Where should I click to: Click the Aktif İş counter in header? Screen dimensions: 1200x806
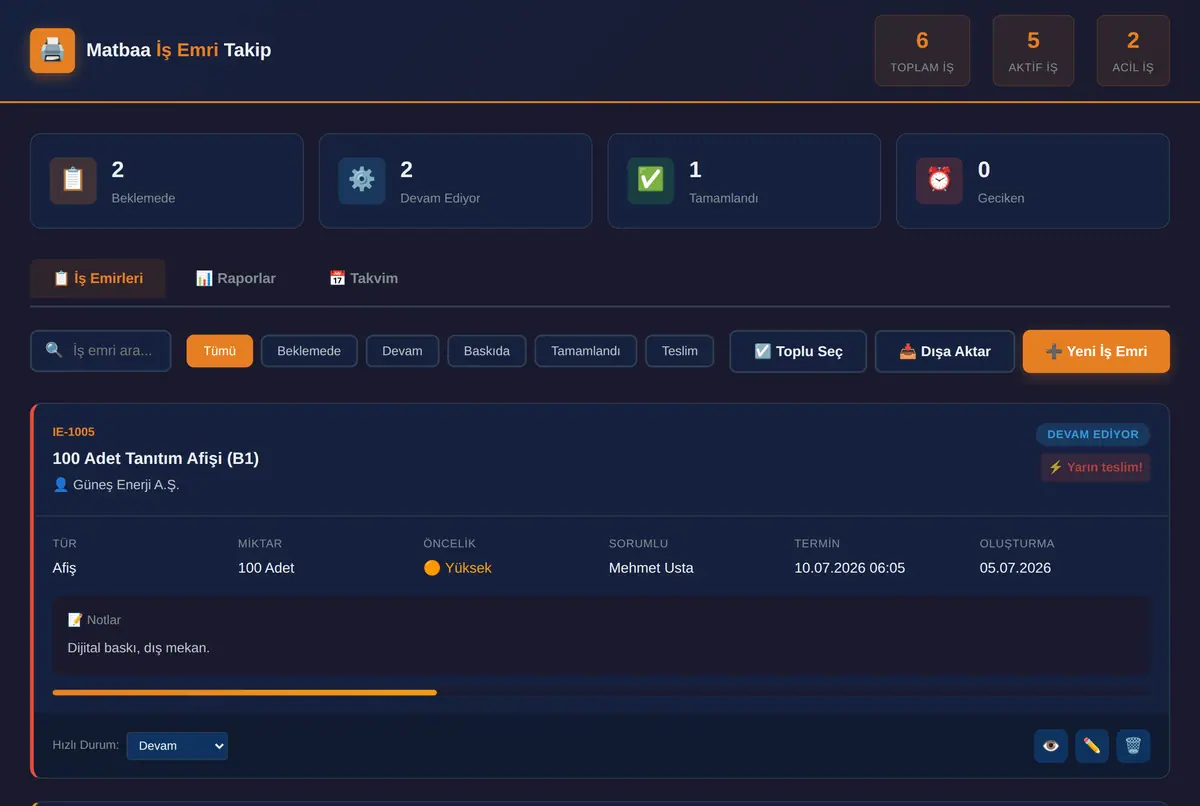(x=1033, y=50)
